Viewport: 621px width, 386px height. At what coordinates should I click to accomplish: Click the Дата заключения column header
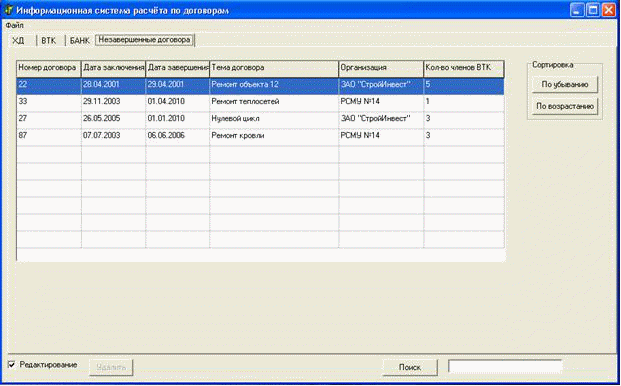[113, 69]
